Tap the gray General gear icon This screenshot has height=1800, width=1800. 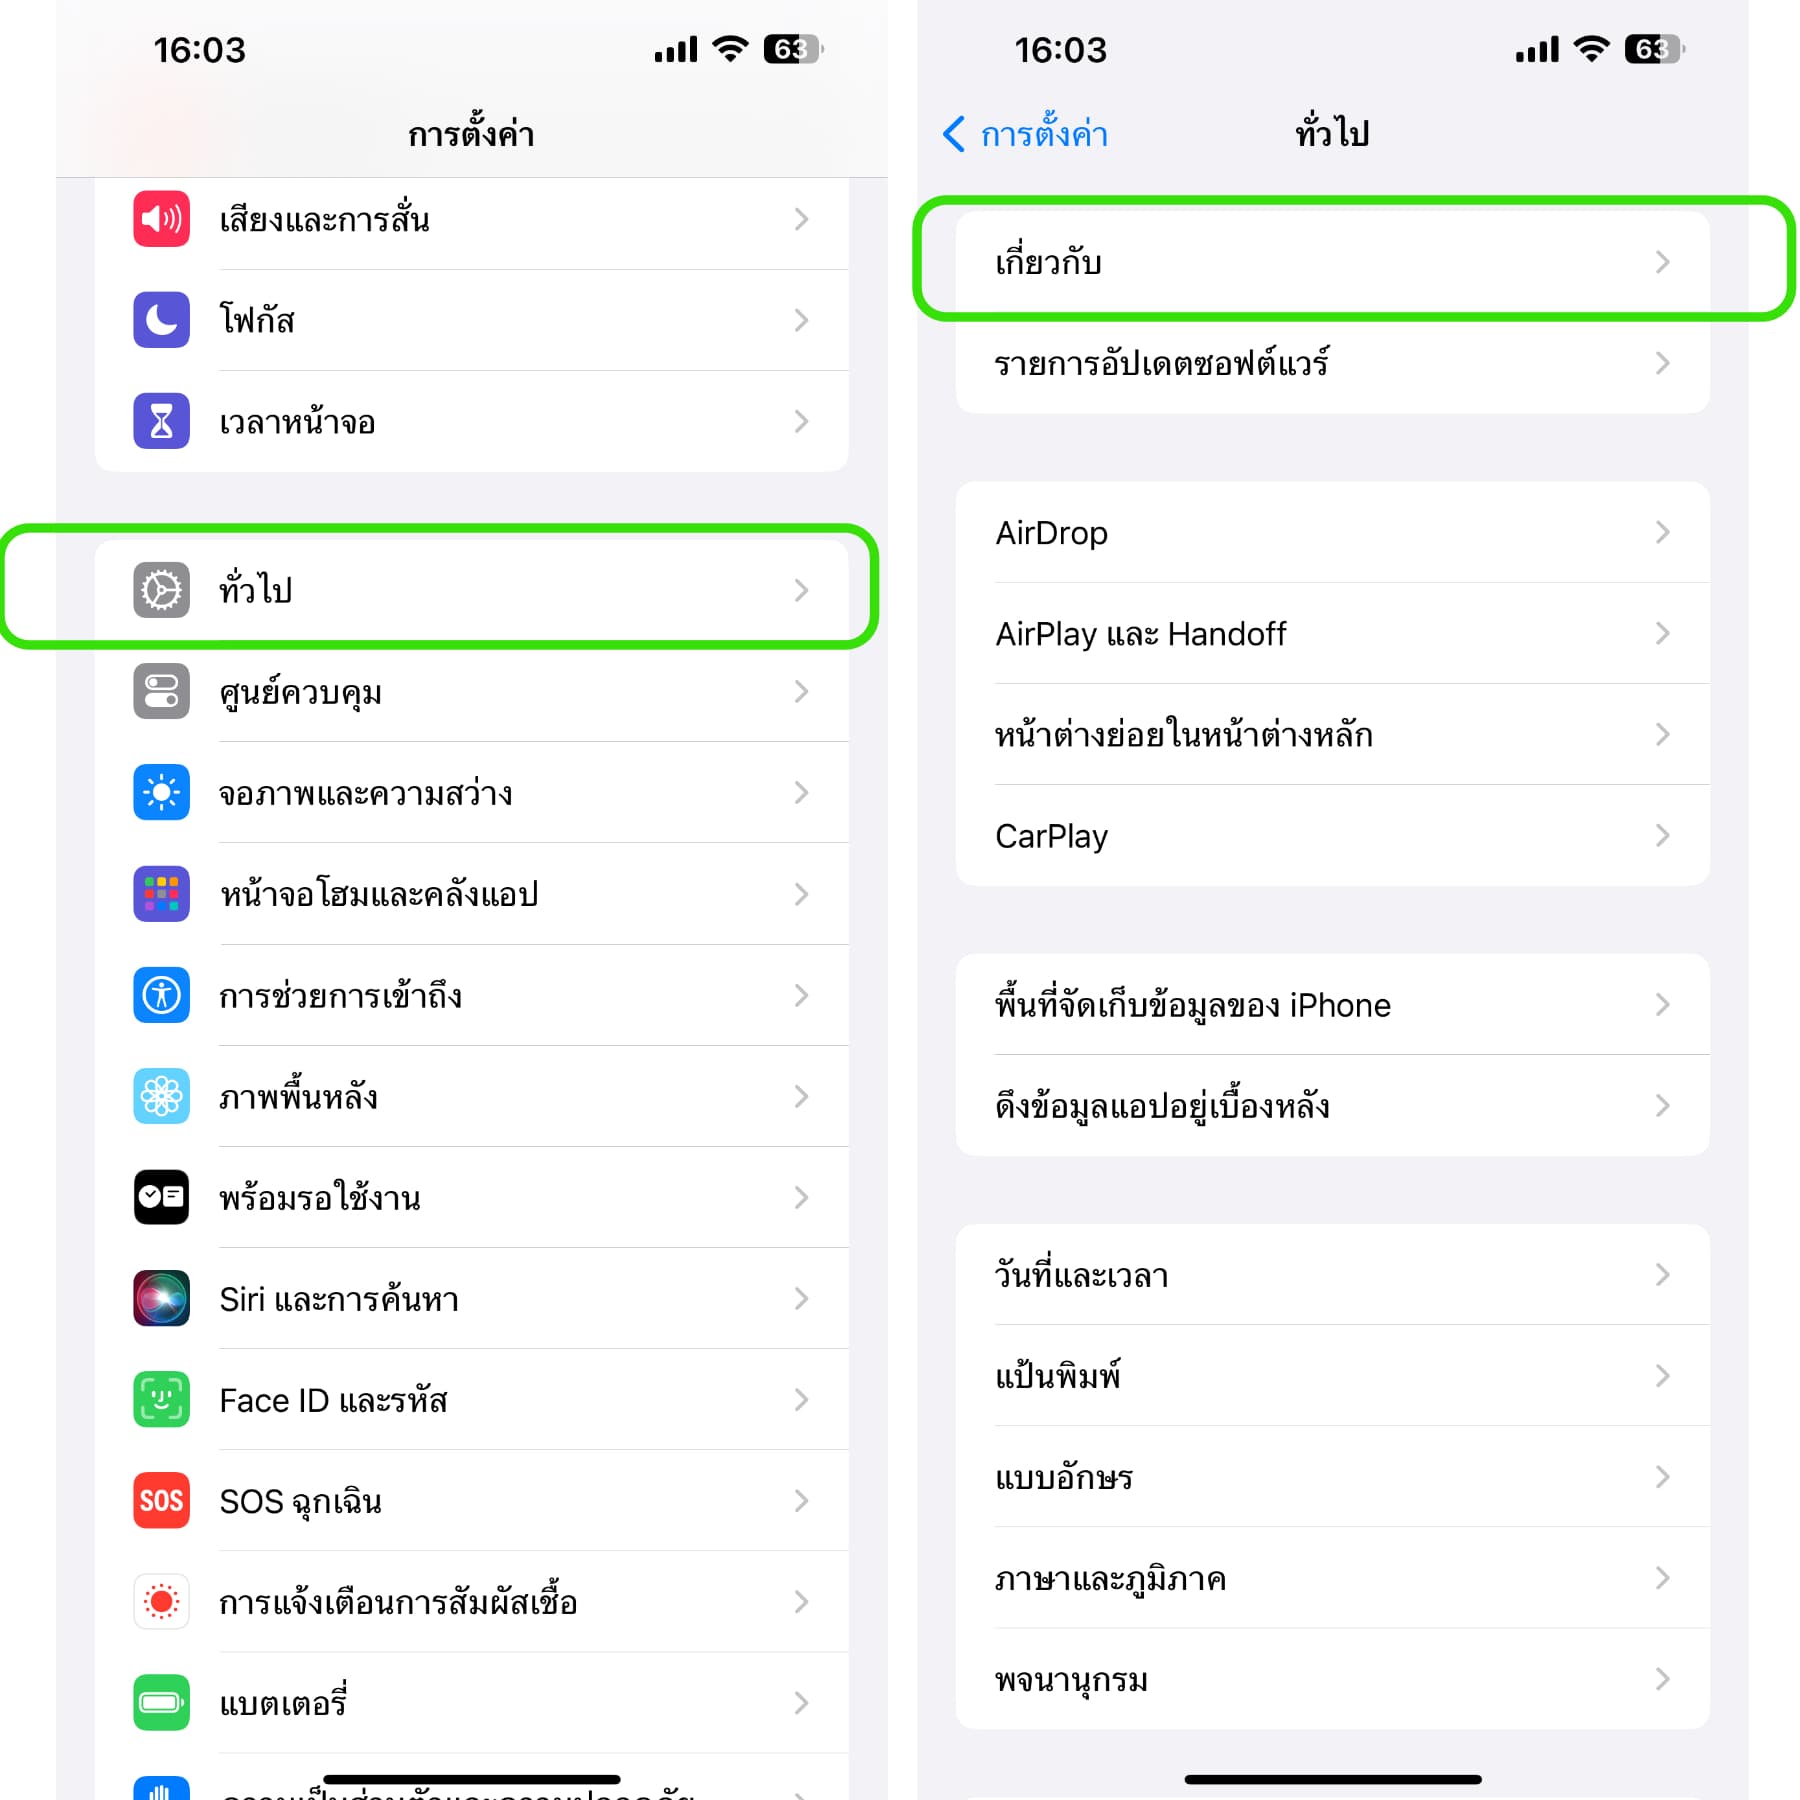pyautogui.click(x=161, y=590)
